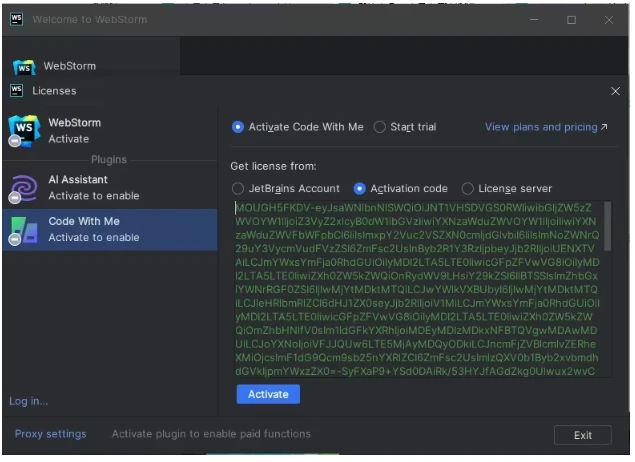Image resolution: width=635 pixels, height=462 pixels.
Task: Open View plans and pricing link
Action: [x=546, y=127]
